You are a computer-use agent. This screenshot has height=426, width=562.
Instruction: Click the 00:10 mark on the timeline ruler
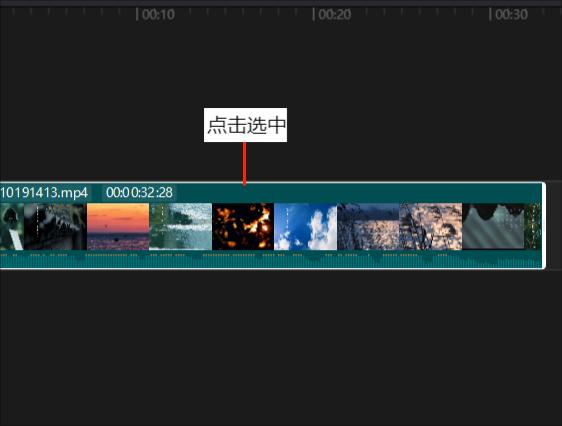coord(156,15)
